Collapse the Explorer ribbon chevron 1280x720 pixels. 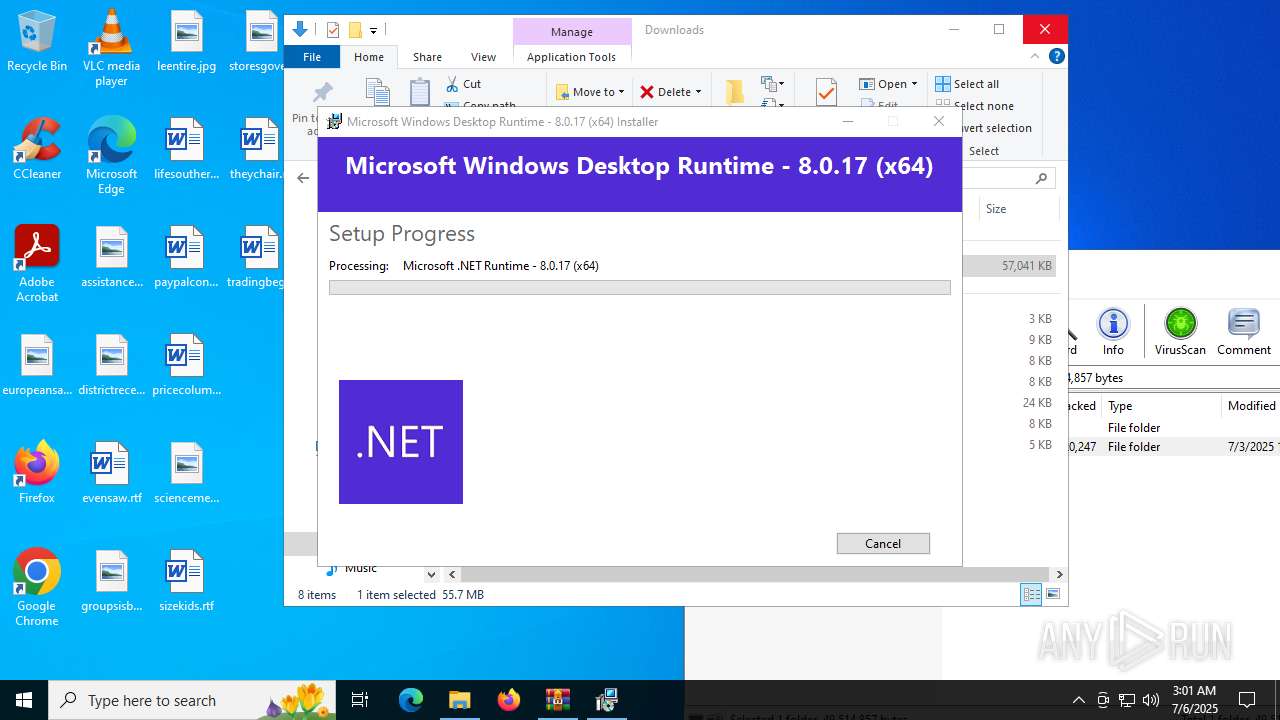(1035, 56)
